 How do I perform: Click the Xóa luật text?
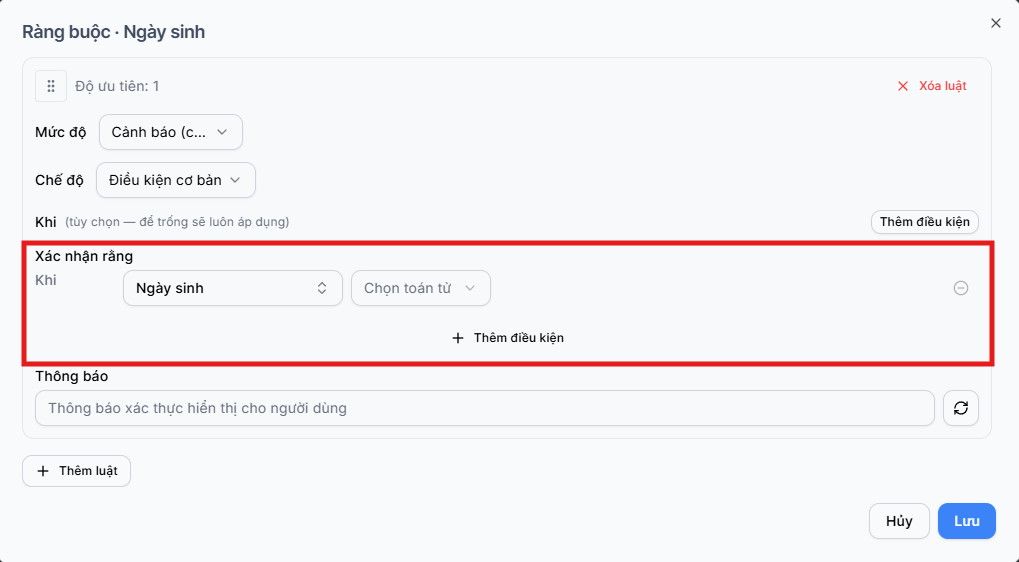[x=942, y=86]
